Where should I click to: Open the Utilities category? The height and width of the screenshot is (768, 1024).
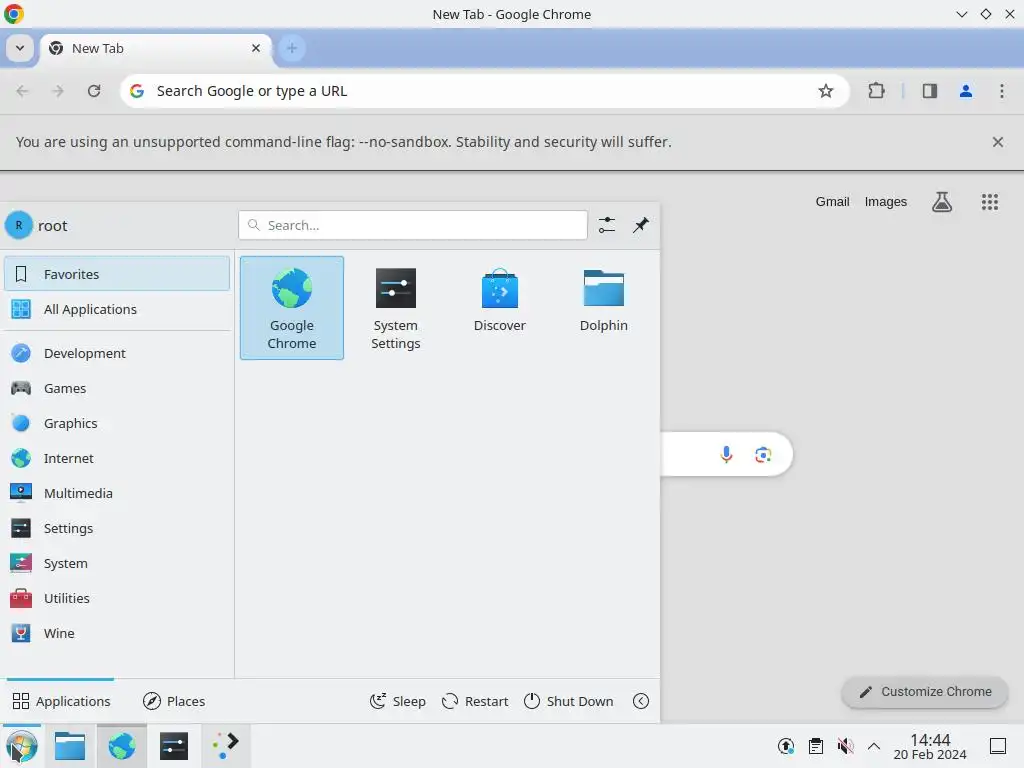coord(117,598)
